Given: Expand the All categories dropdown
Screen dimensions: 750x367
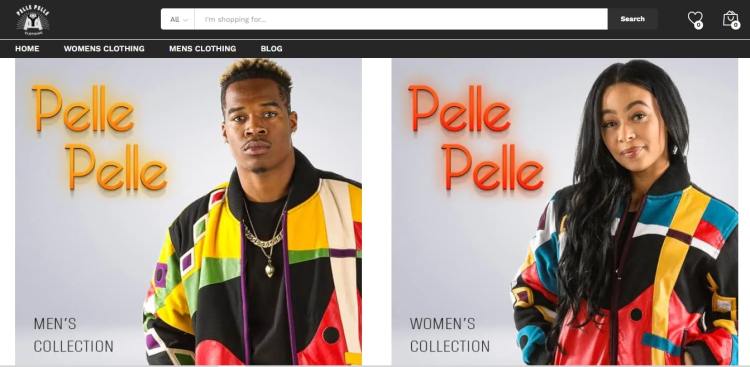Looking at the screenshot, I should [x=178, y=19].
